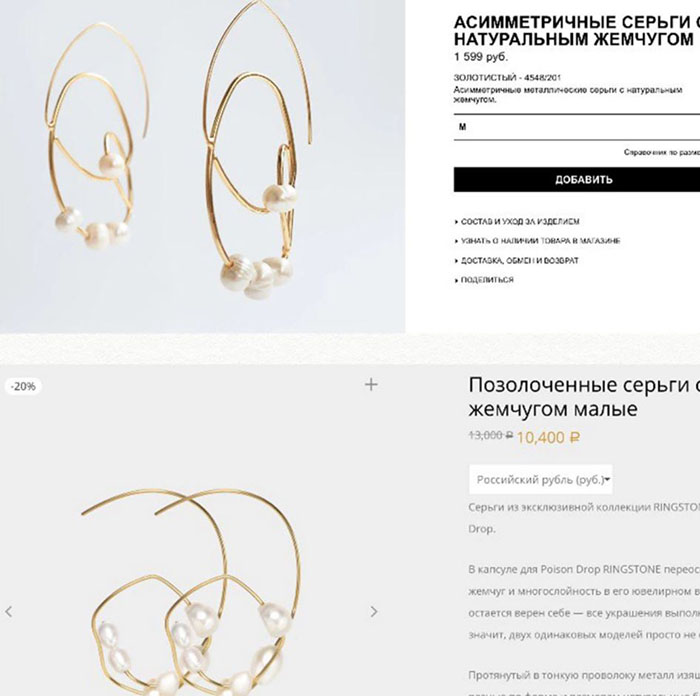This screenshot has width=700, height=696.
Task: Click the plus zoom icon on product image
Action: (371, 384)
